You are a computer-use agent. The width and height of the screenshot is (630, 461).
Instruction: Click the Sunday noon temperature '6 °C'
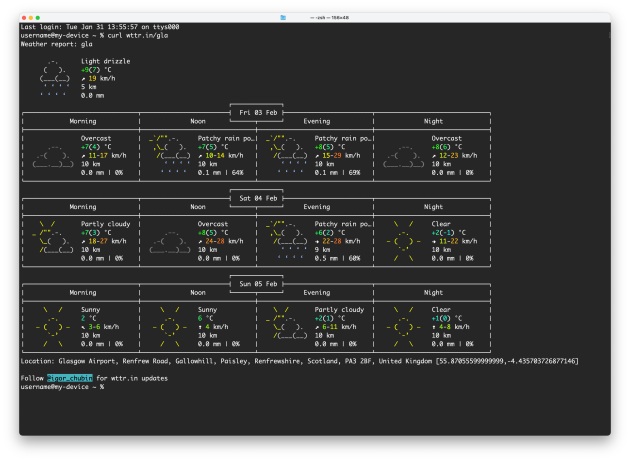pyautogui.click(x=205, y=318)
